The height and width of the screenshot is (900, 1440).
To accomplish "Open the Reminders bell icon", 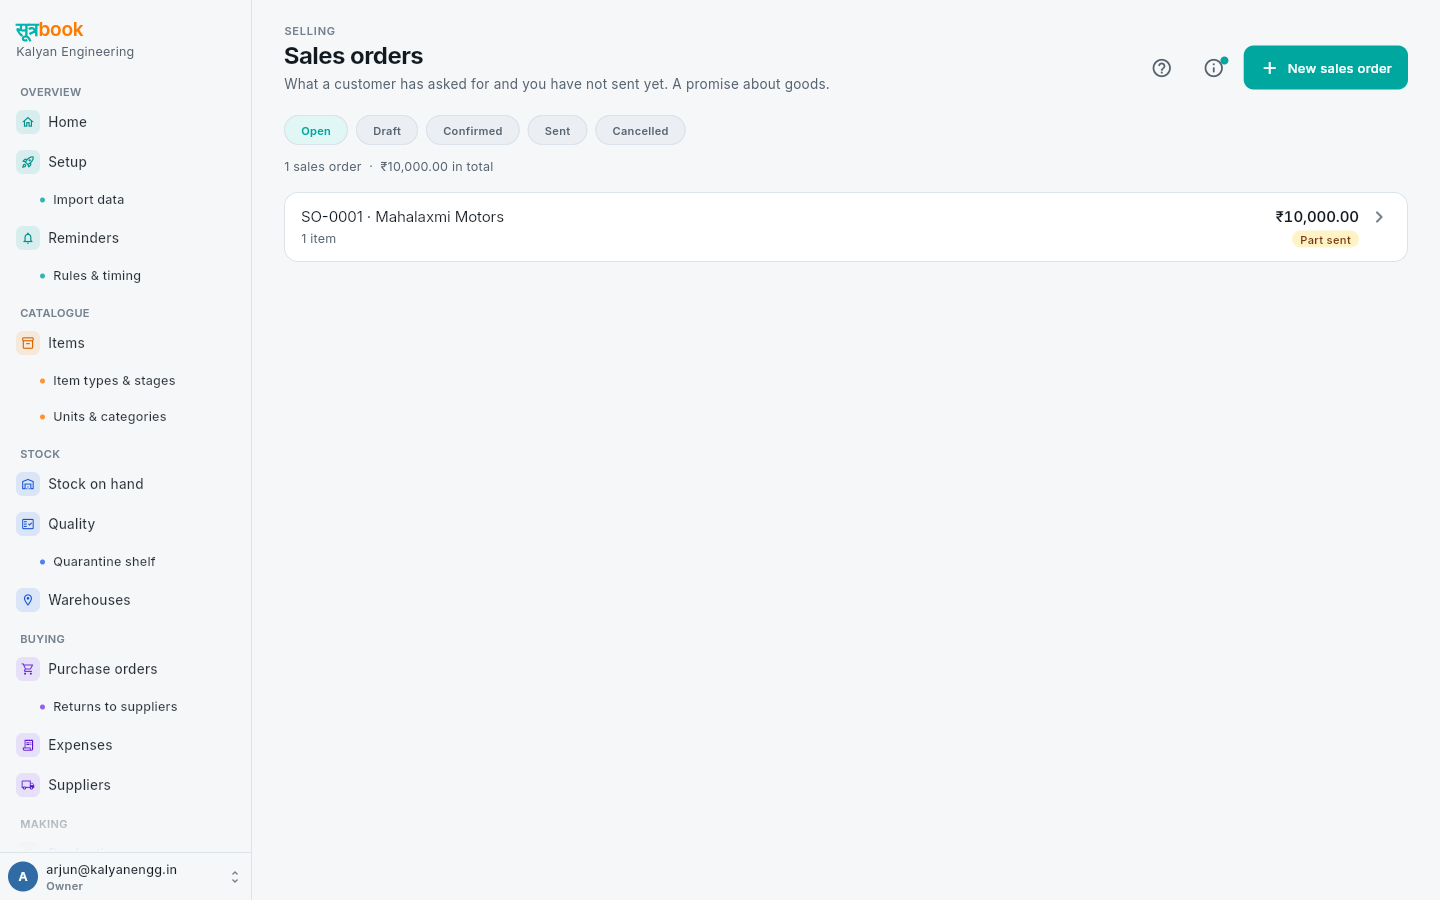I will click(28, 238).
